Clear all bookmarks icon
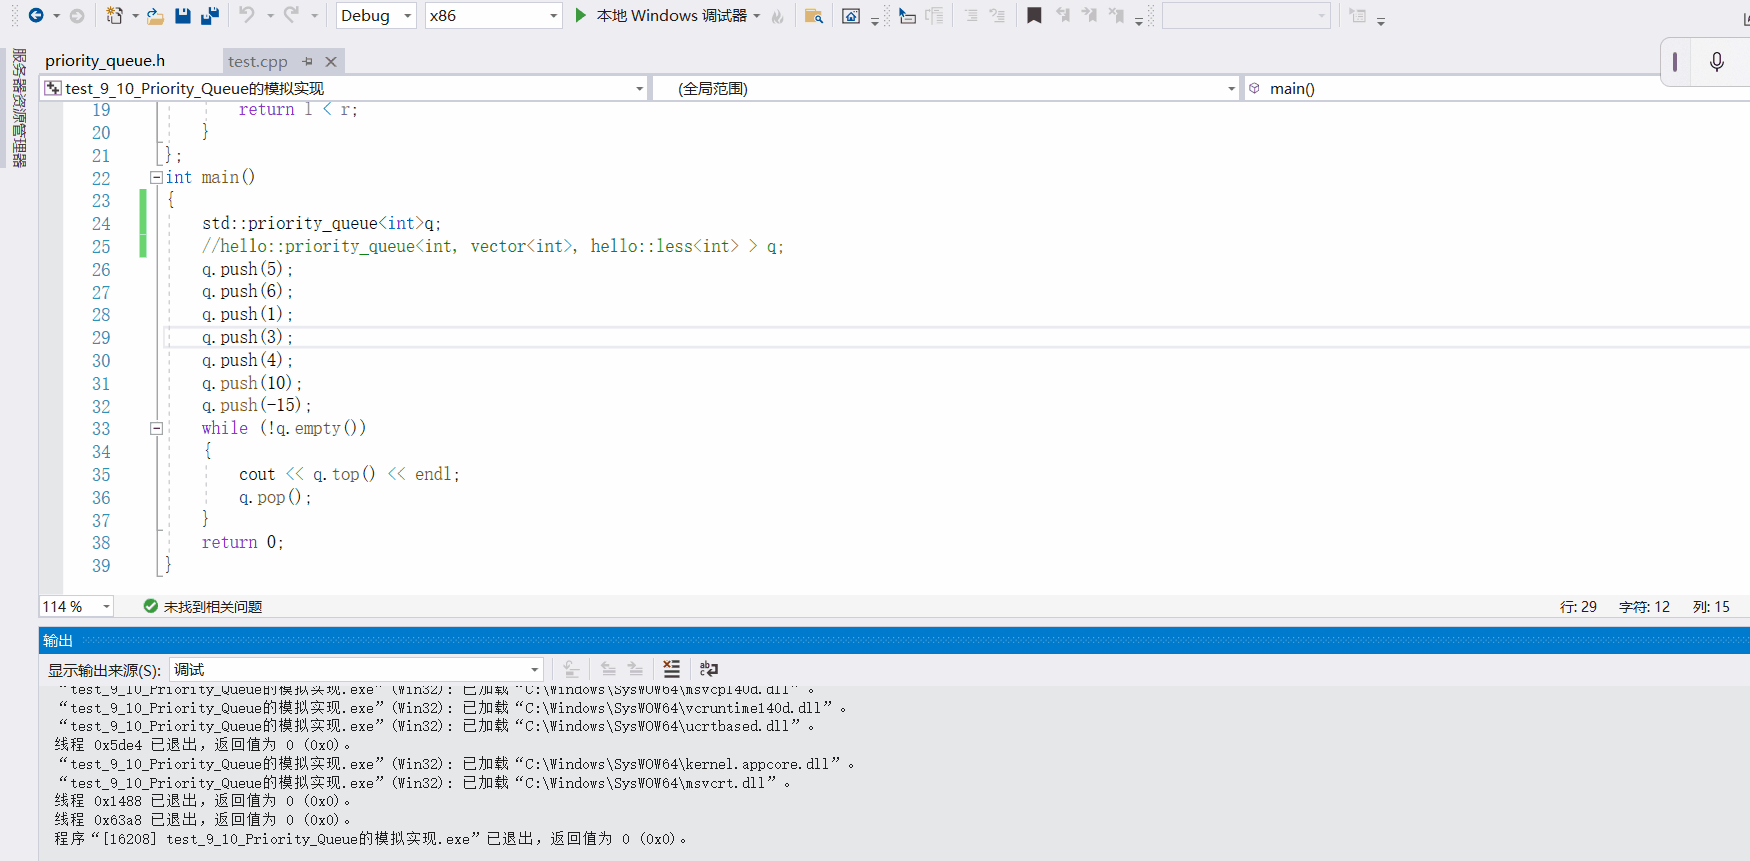1750x861 pixels. click(x=1116, y=16)
